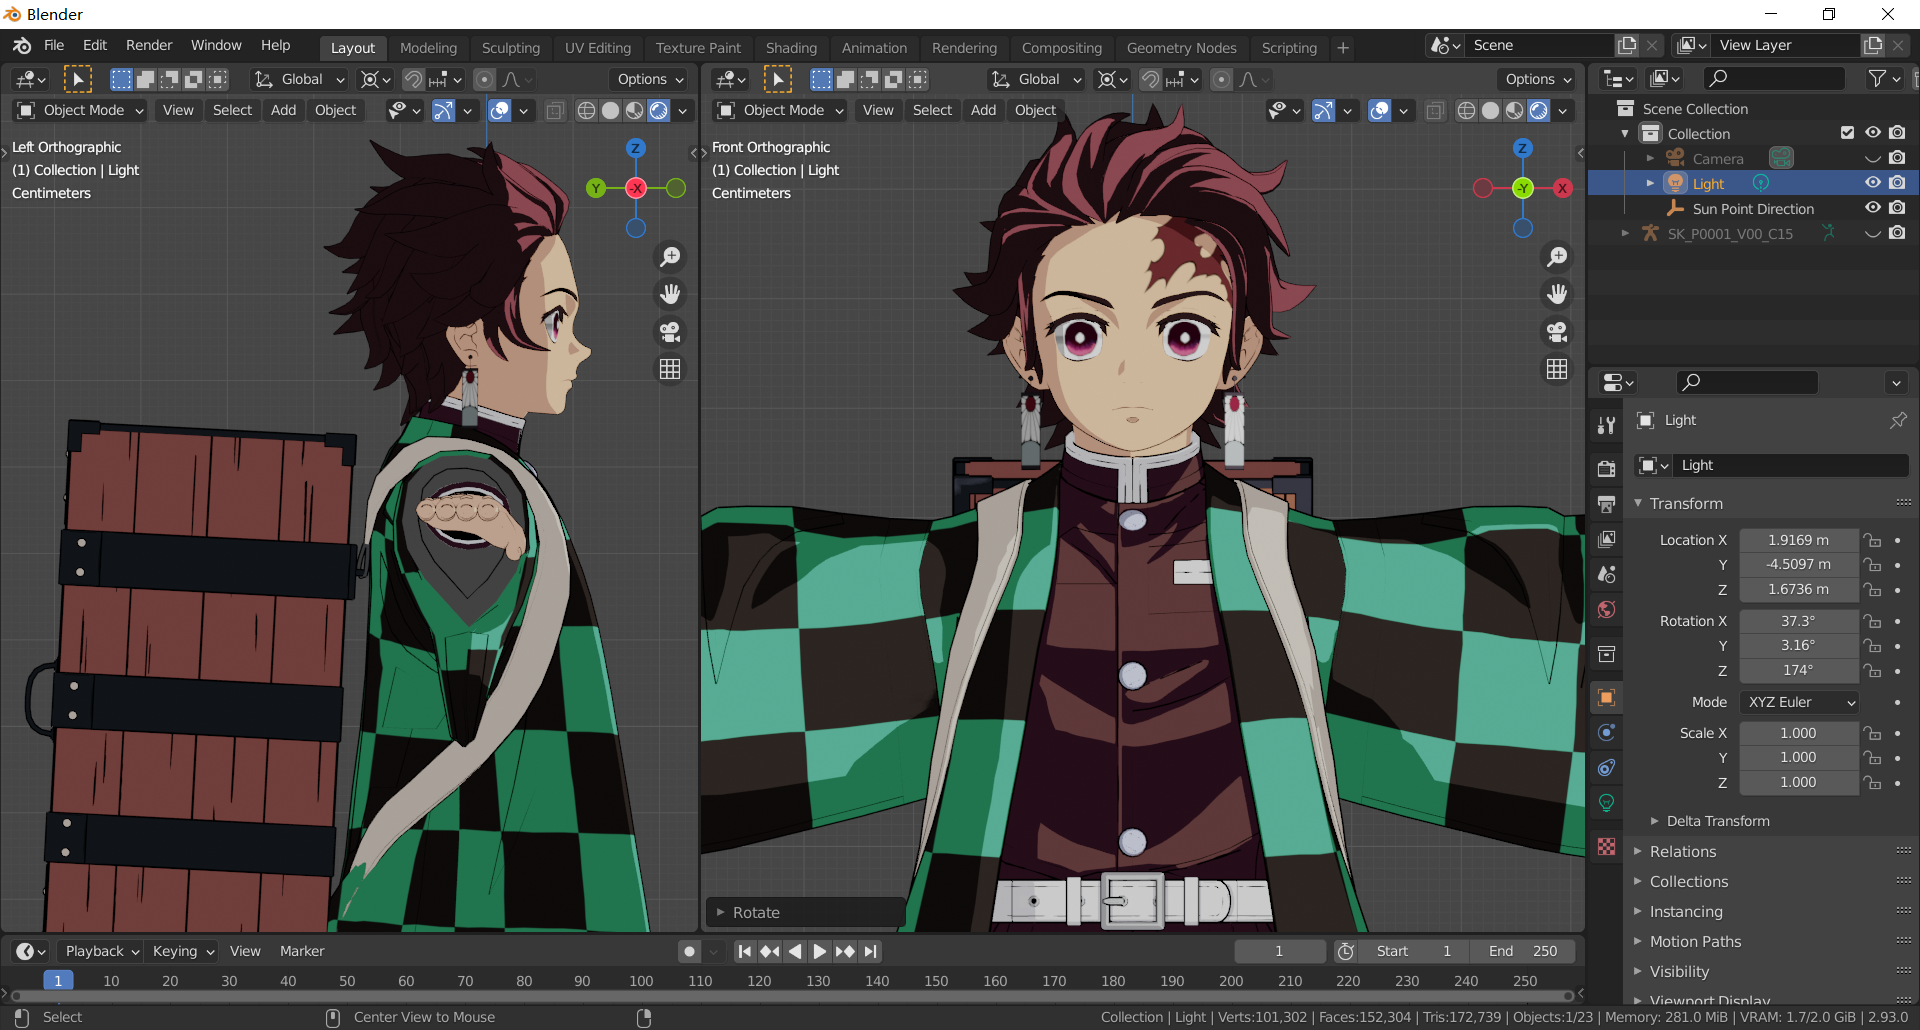Switch left viewport to wireframe shading
The width and height of the screenshot is (1920, 1030).
pyautogui.click(x=587, y=111)
